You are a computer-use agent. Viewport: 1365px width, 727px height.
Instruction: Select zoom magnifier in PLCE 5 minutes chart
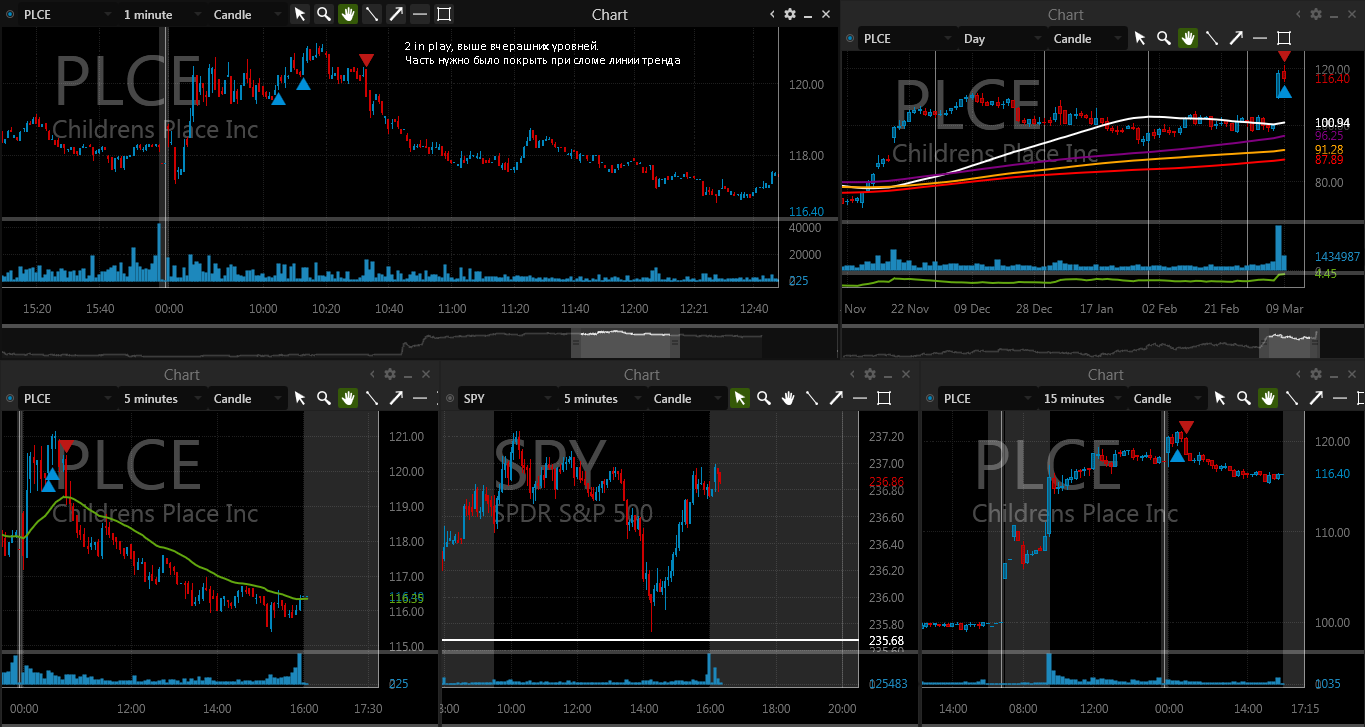[x=324, y=398]
